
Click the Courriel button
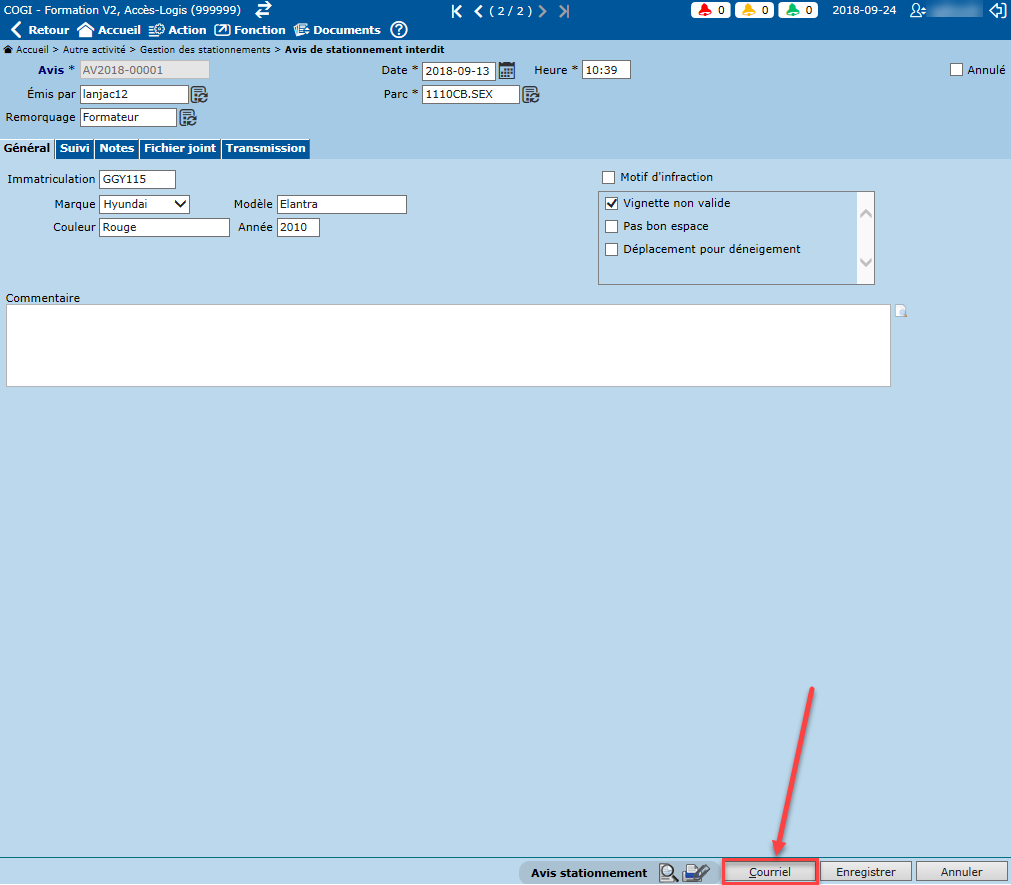(770, 872)
